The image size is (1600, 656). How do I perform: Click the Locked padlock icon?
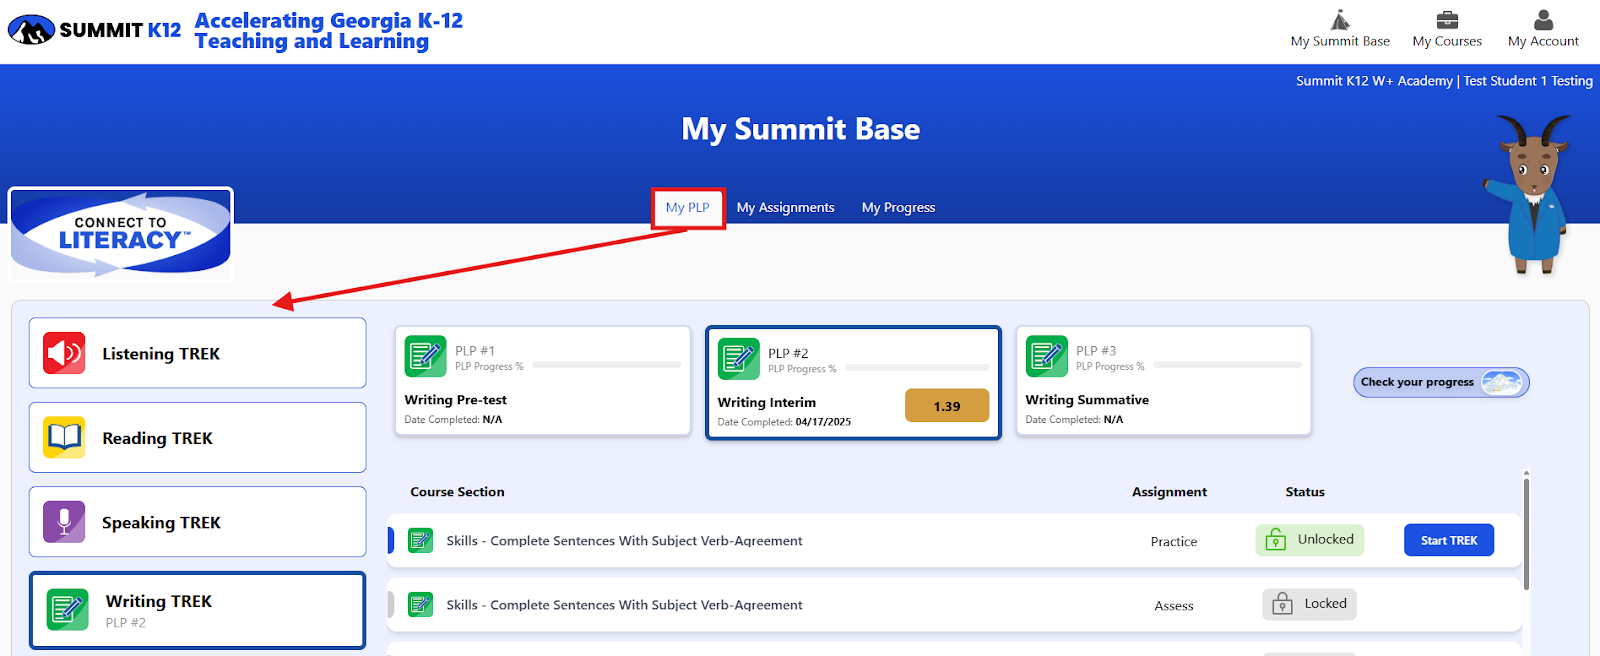point(1282,604)
